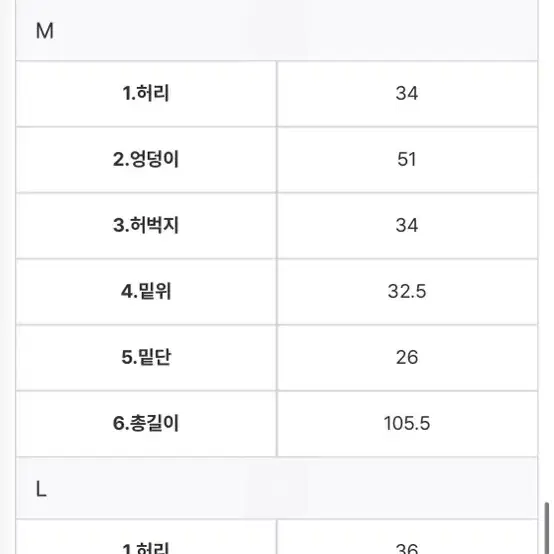Click the 3.허벅지 label cell
Screen dimensions: 554x554
[146, 226]
